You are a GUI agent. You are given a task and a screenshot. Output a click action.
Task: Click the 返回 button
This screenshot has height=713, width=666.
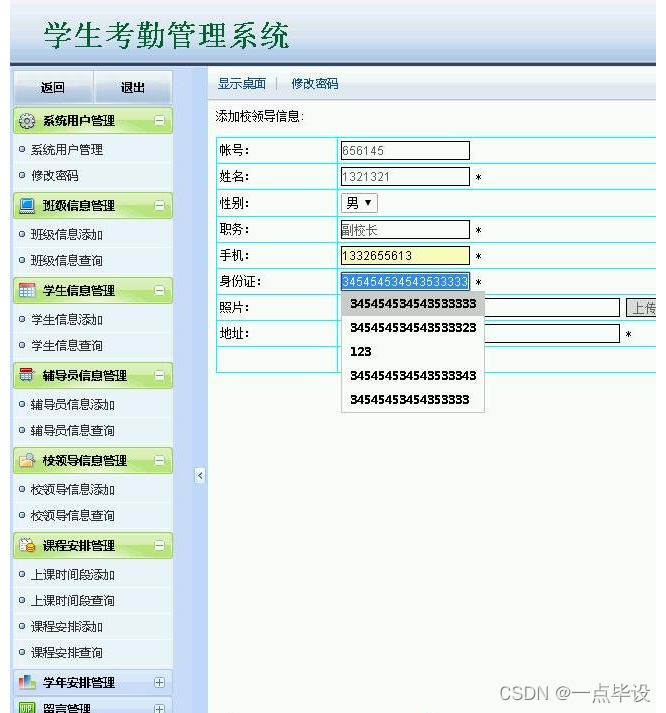pos(53,87)
